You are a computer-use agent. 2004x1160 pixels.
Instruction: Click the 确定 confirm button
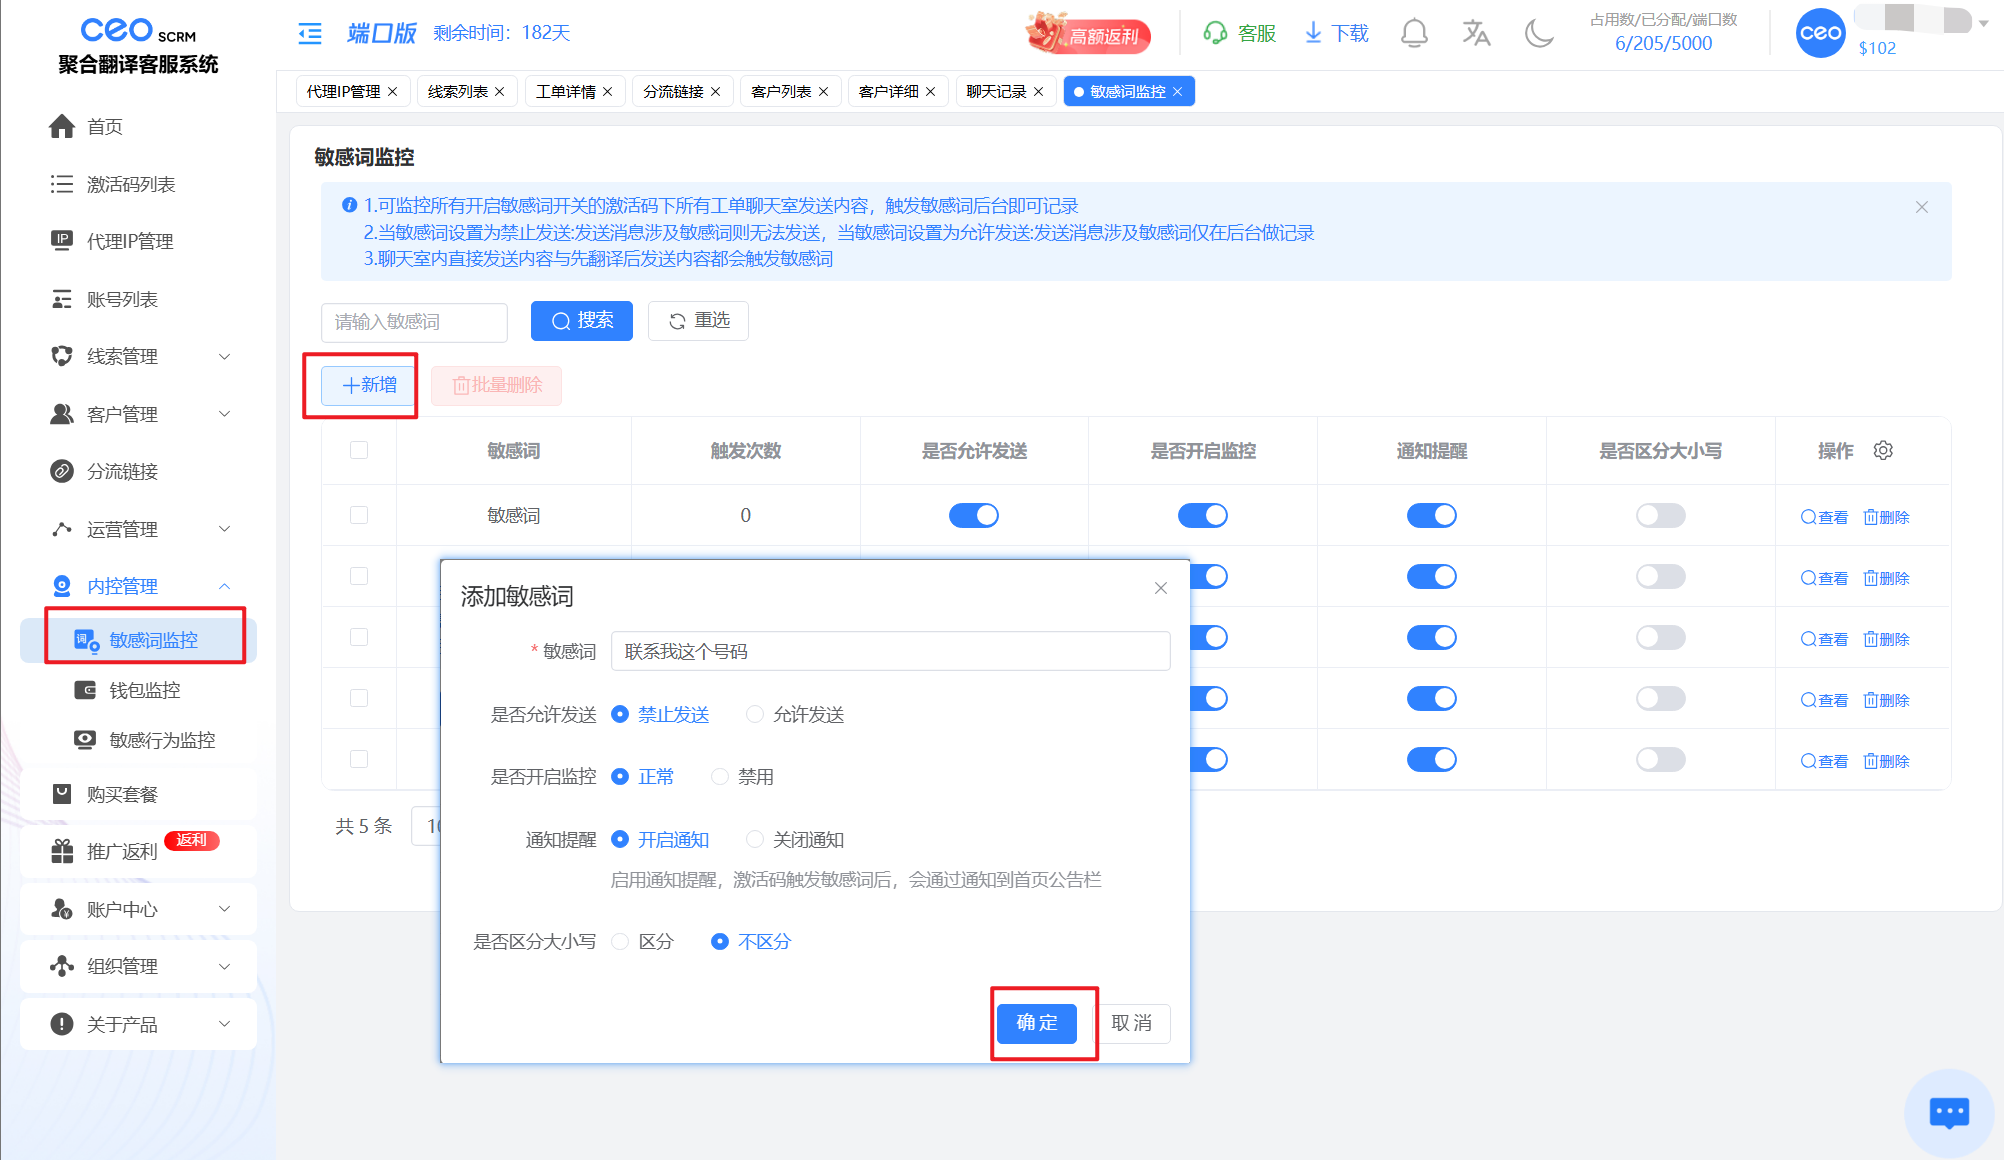click(x=1036, y=1023)
